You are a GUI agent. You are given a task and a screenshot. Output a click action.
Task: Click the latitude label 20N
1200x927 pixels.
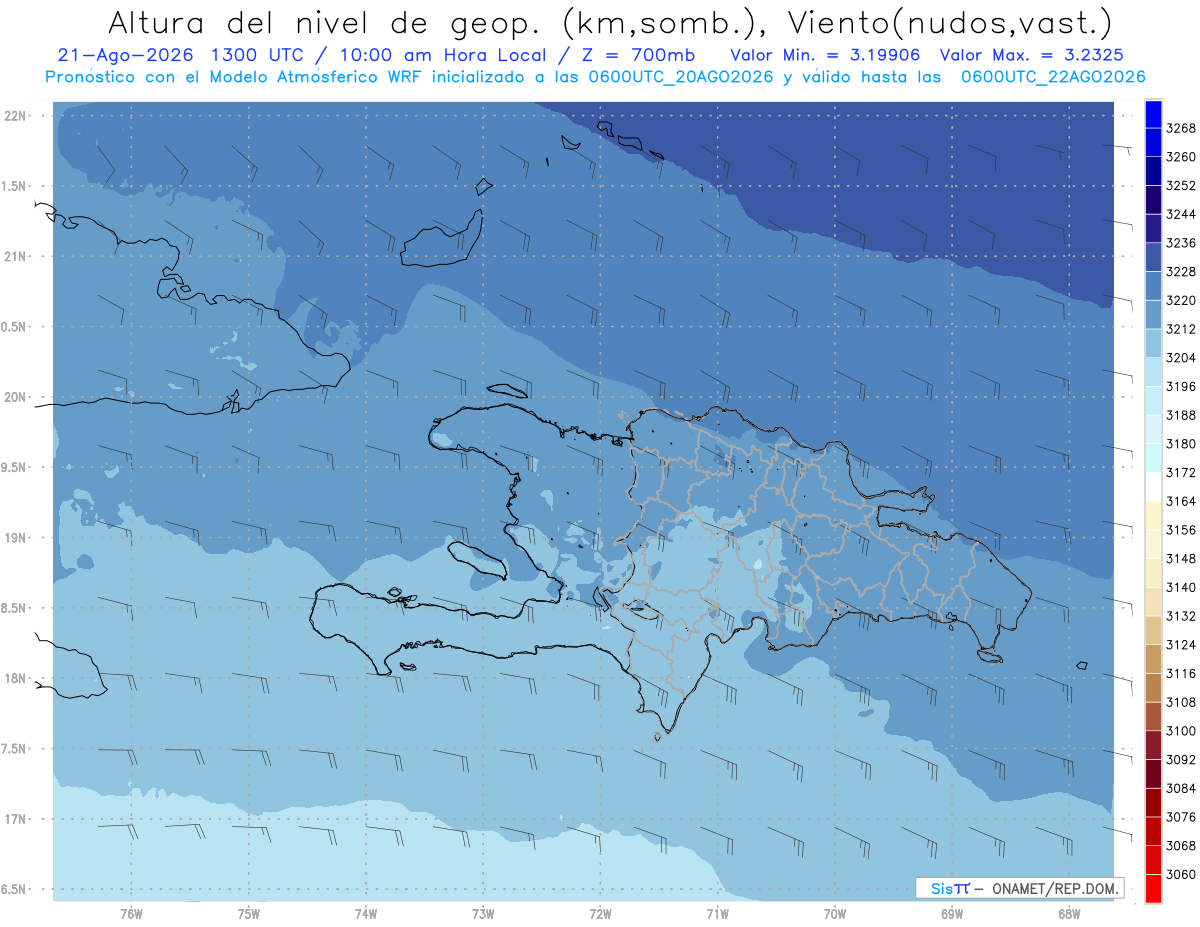tap(16, 397)
